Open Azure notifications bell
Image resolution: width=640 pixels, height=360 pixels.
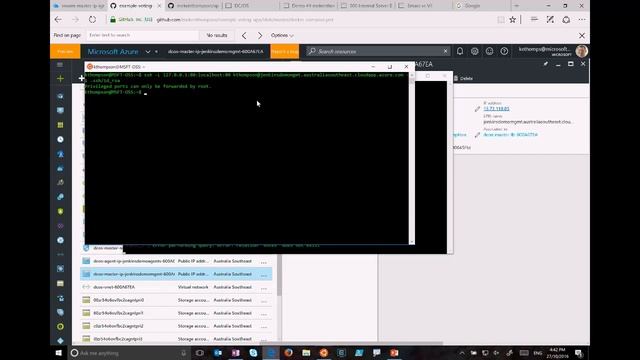460,51
